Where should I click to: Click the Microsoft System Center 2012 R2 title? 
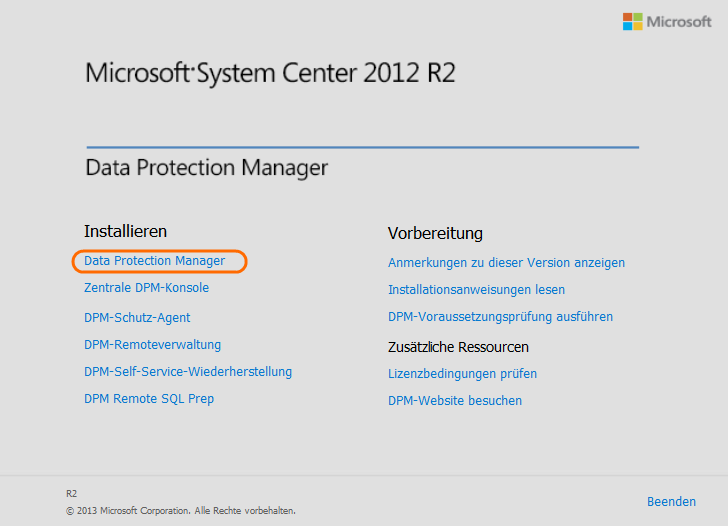pyautogui.click(x=270, y=74)
